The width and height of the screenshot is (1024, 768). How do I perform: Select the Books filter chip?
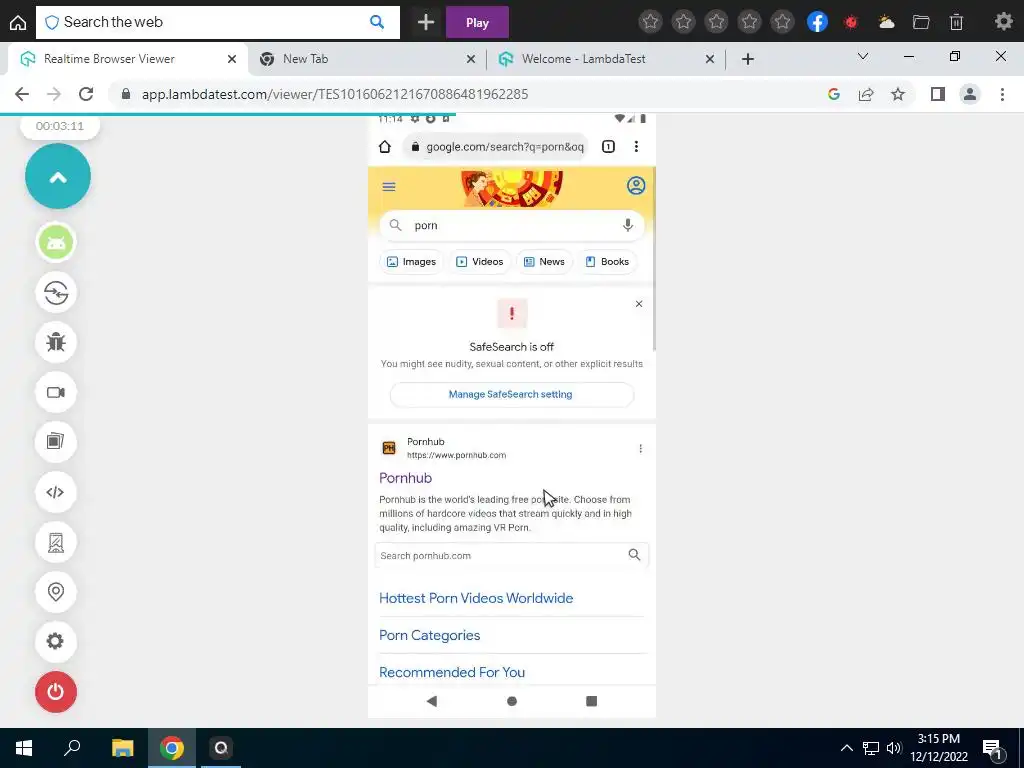(x=607, y=262)
